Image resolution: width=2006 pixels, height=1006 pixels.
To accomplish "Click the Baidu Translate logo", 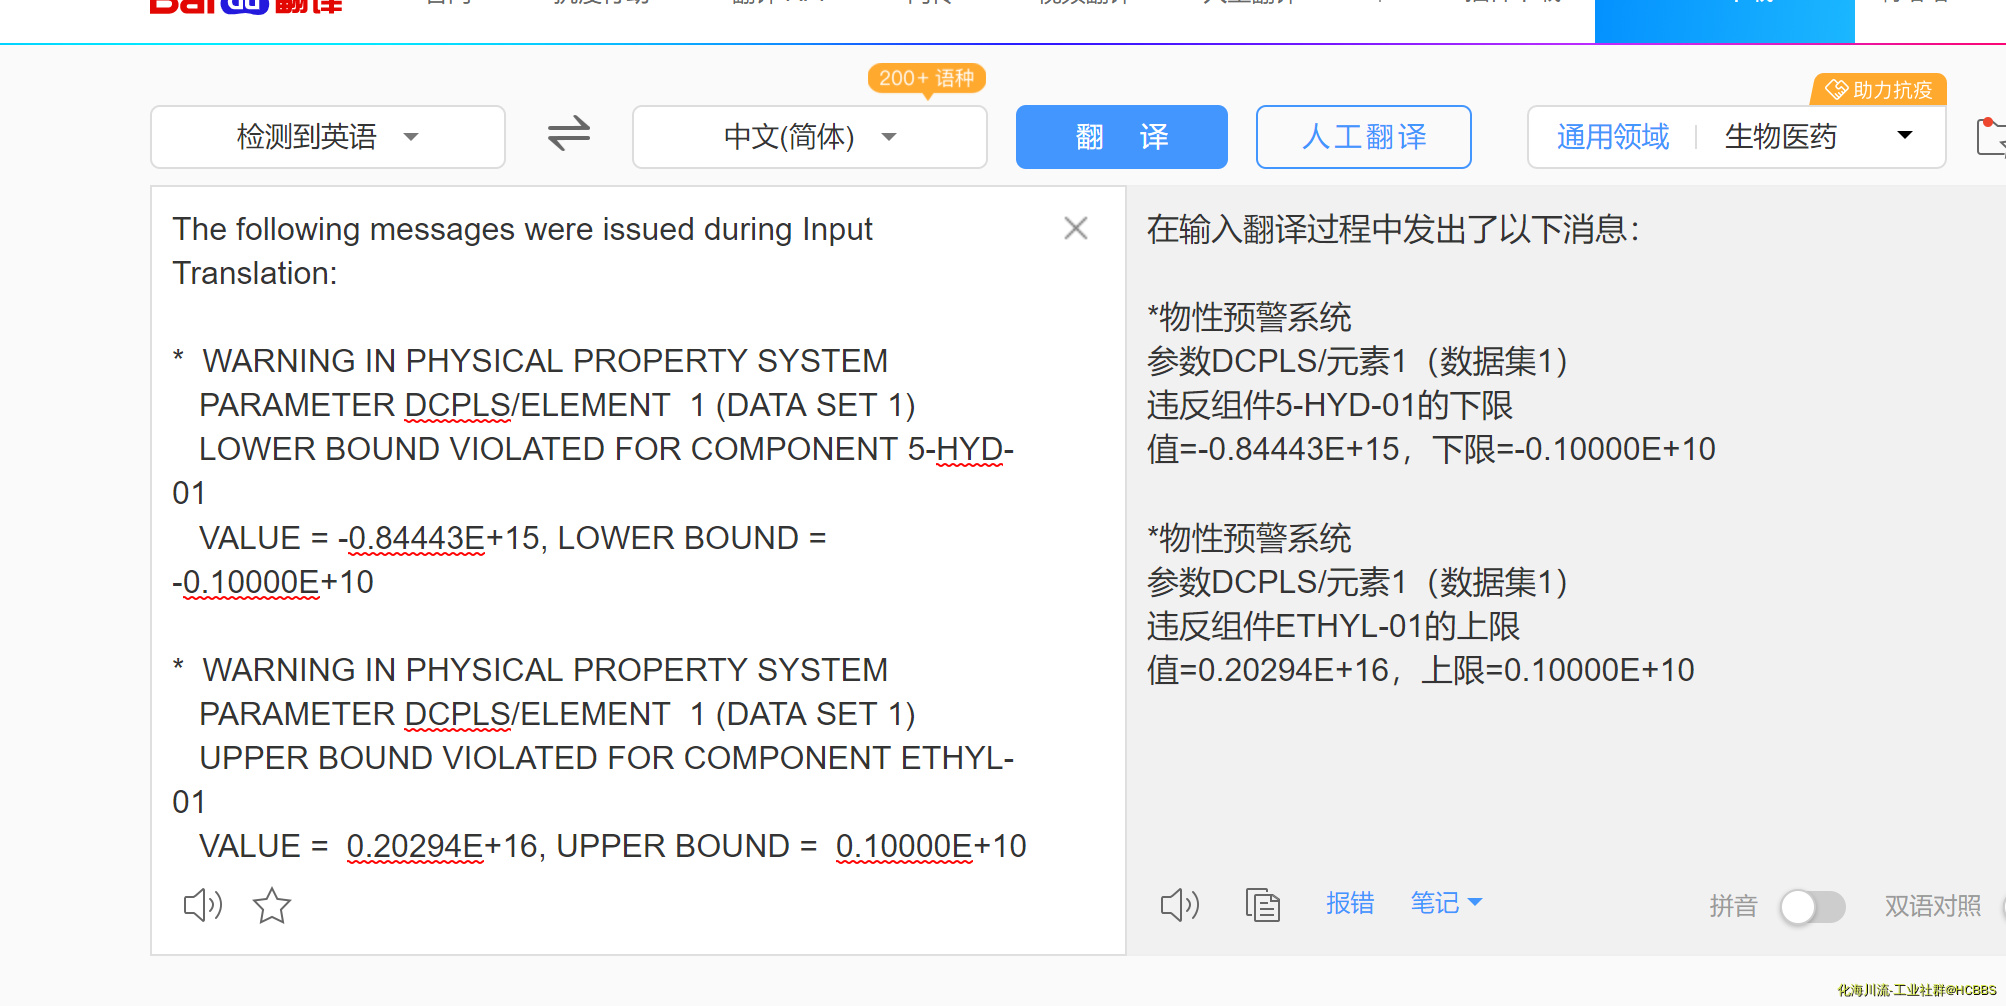I will tap(245, 8).
